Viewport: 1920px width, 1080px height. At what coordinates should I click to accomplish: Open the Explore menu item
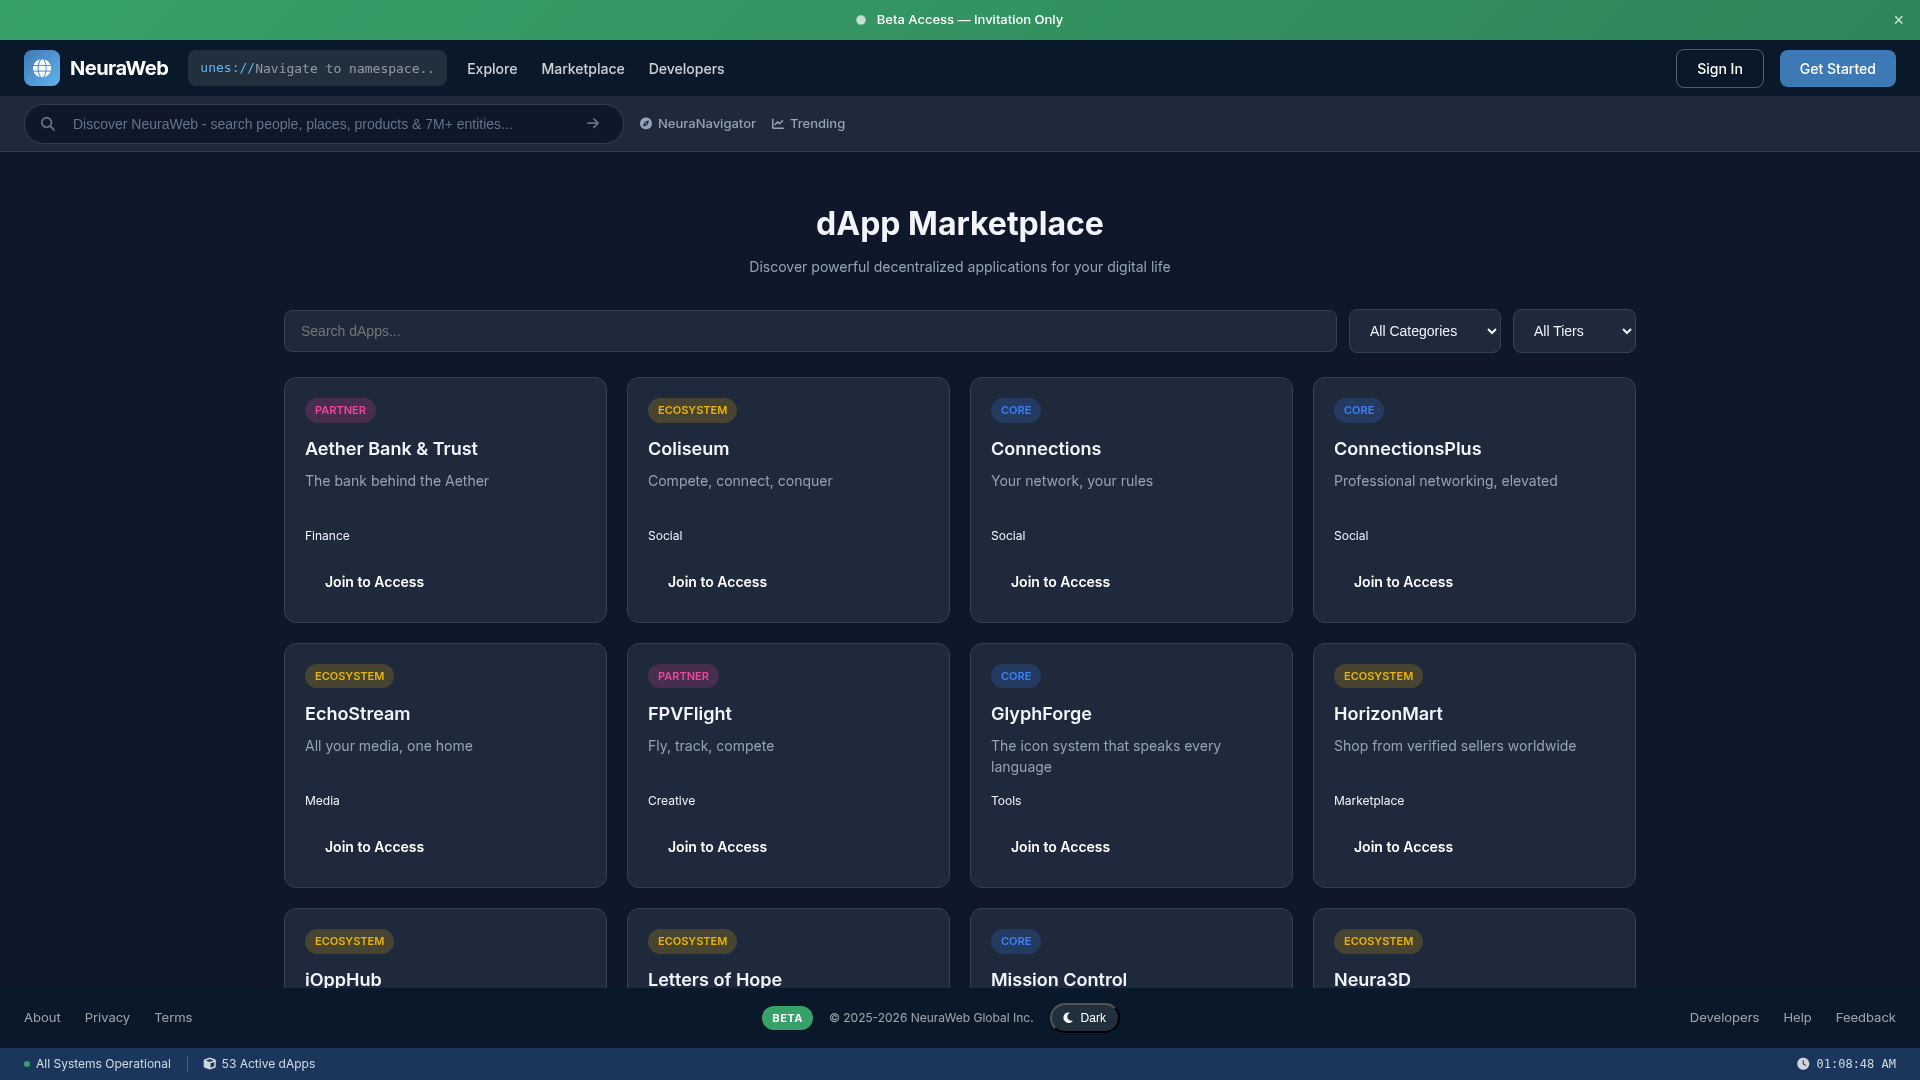pyautogui.click(x=492, y=69)
